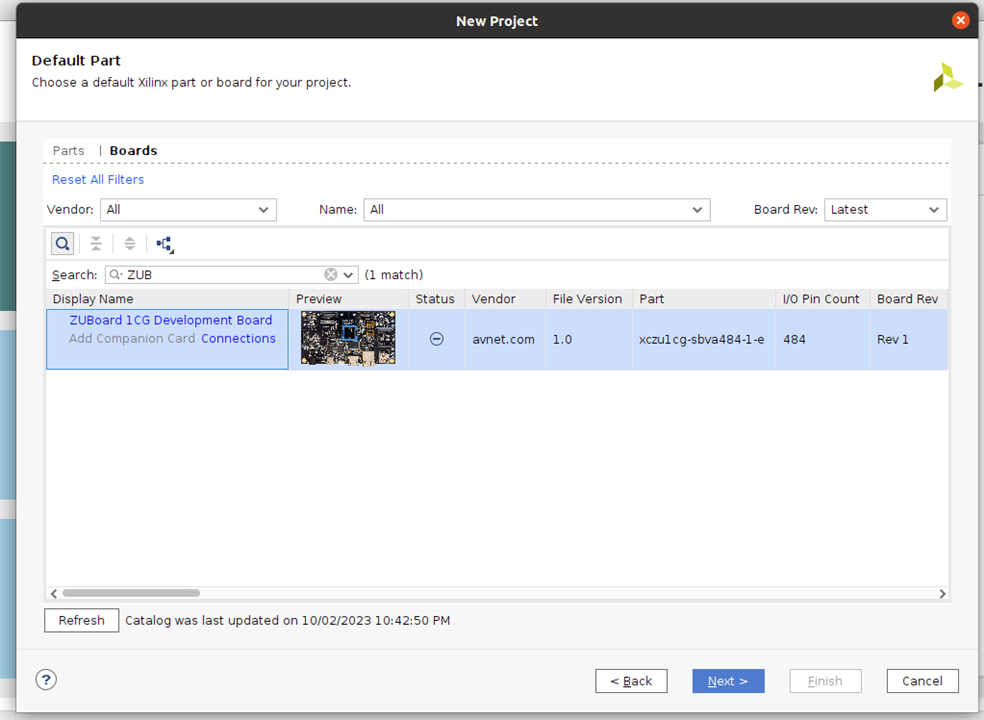Open the help question mark icon
Screen dimensions: 984x720
click(46, 680)
